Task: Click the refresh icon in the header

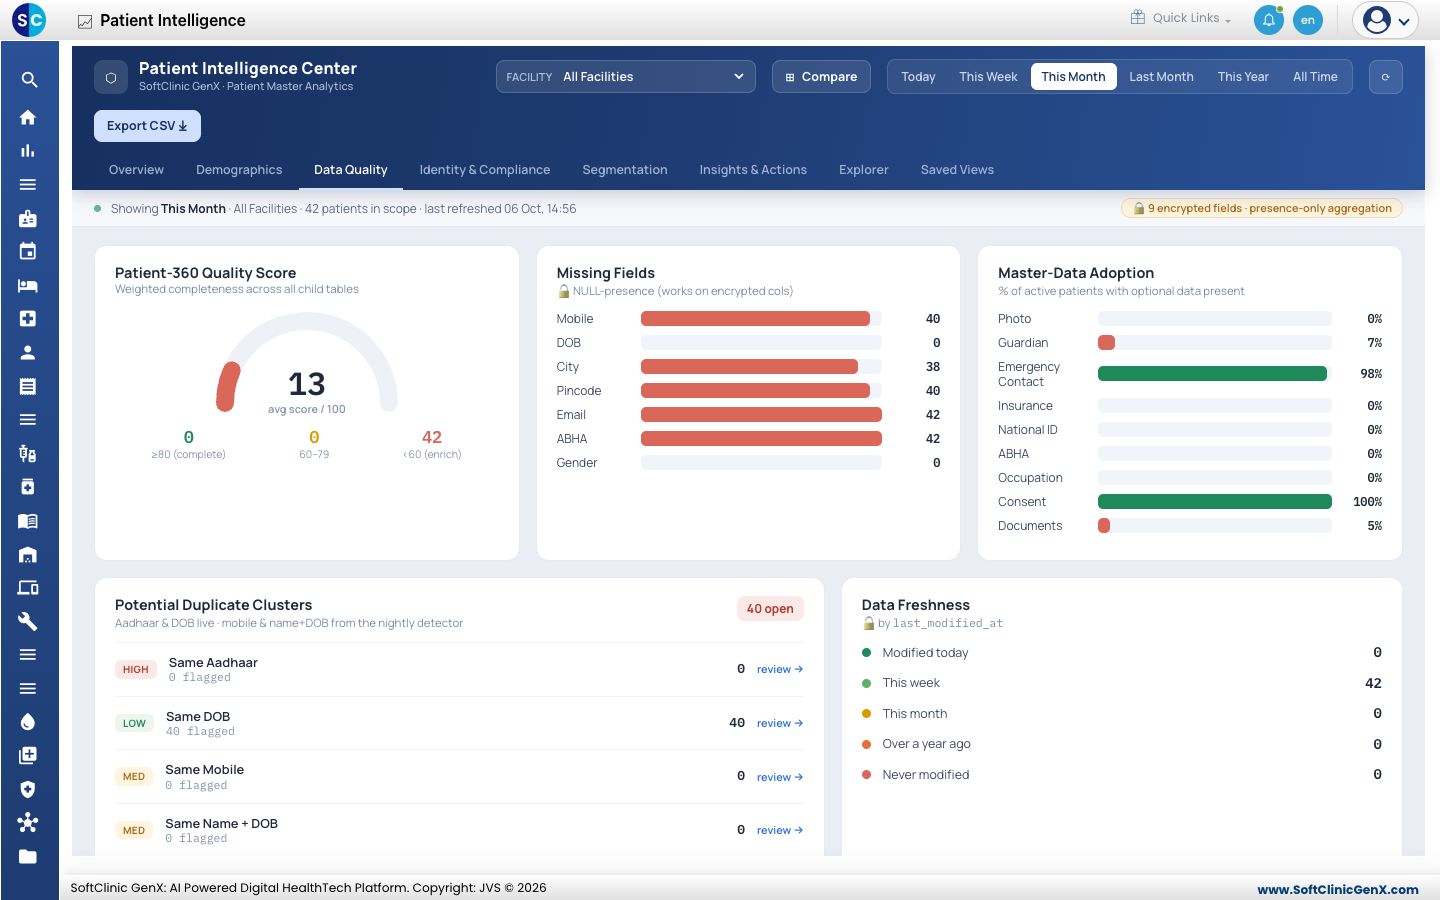Action: tap(1385, 77)
